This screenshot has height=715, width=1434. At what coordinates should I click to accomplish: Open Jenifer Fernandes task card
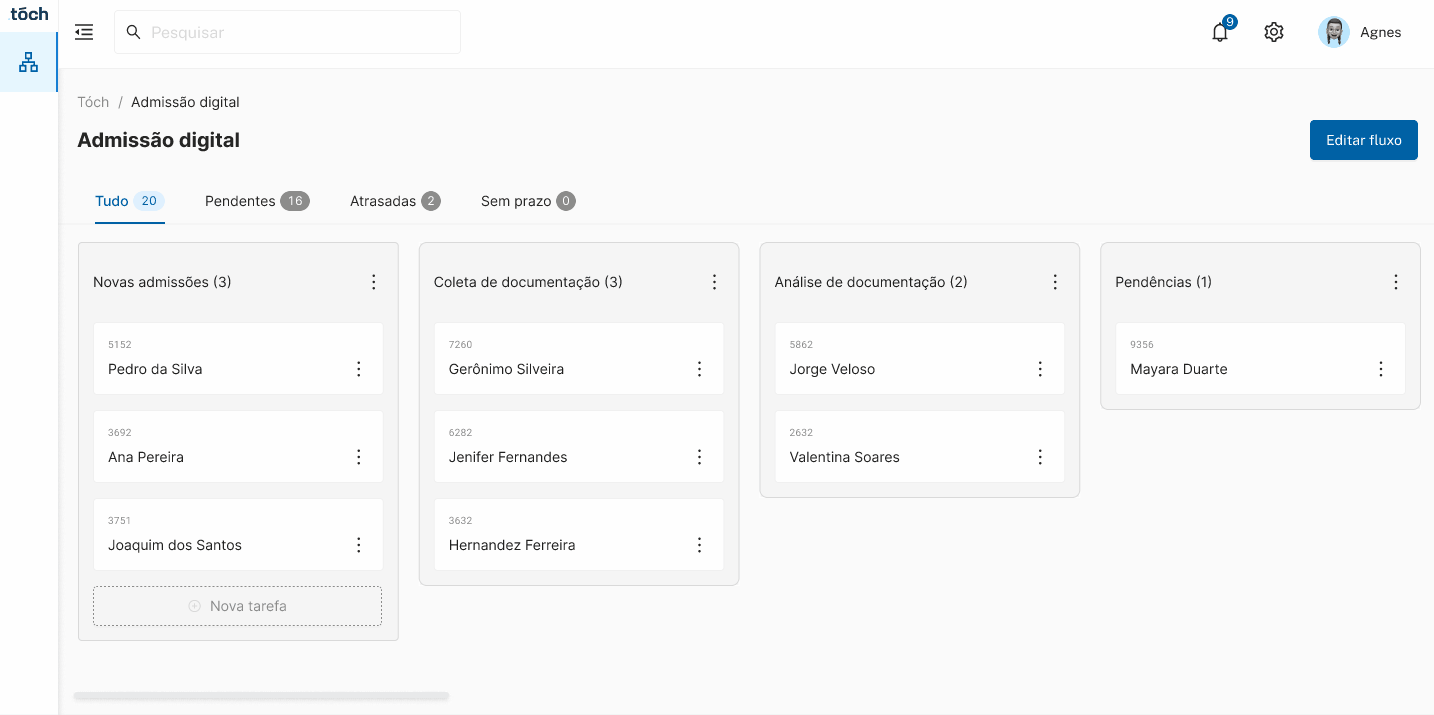(x=579, y=446)
